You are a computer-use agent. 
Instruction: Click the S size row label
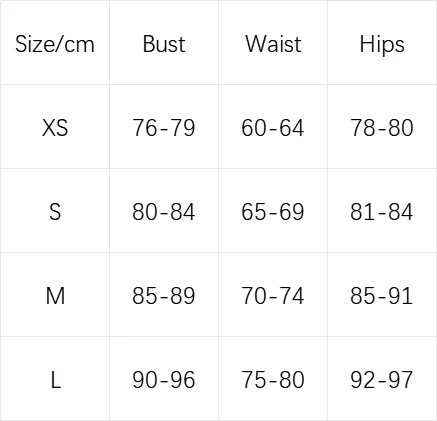[x=55, y=212]
